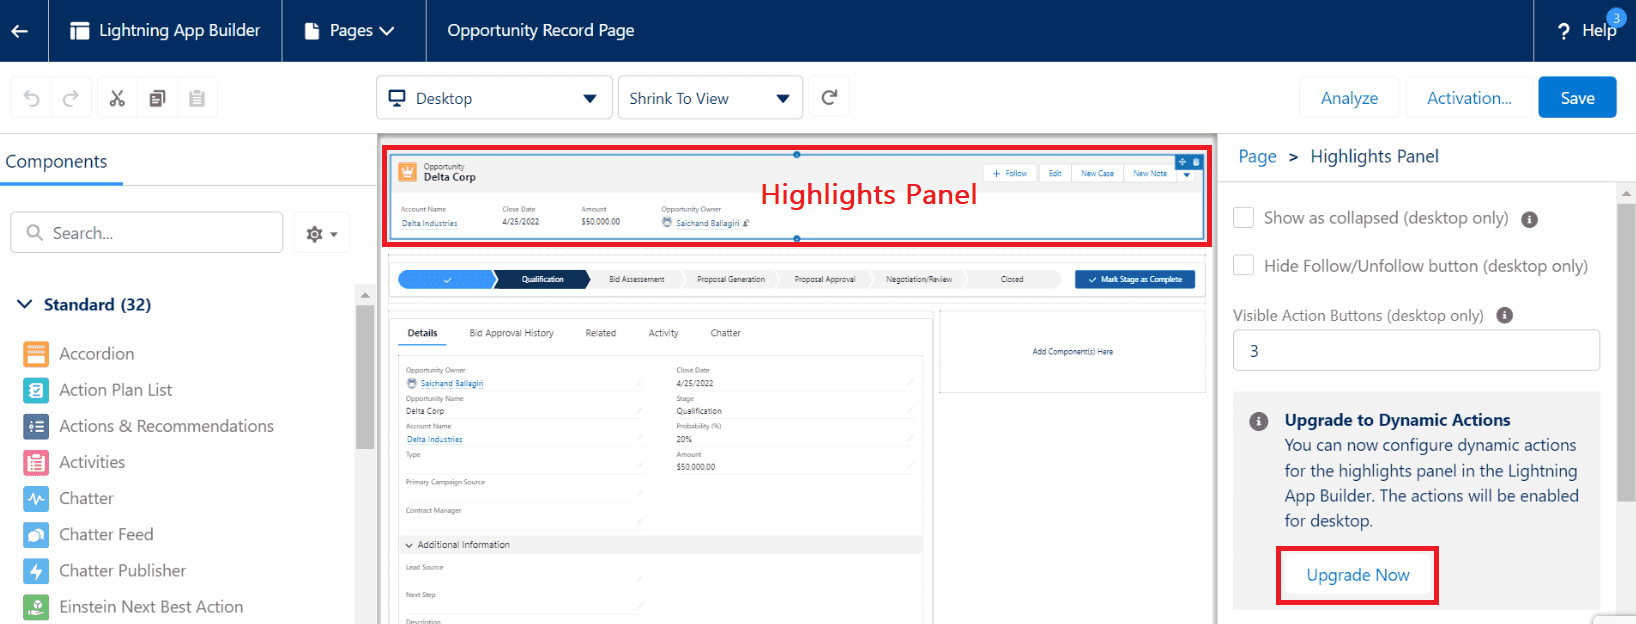Click the Lightning App Builder icon

click(80, 31)
